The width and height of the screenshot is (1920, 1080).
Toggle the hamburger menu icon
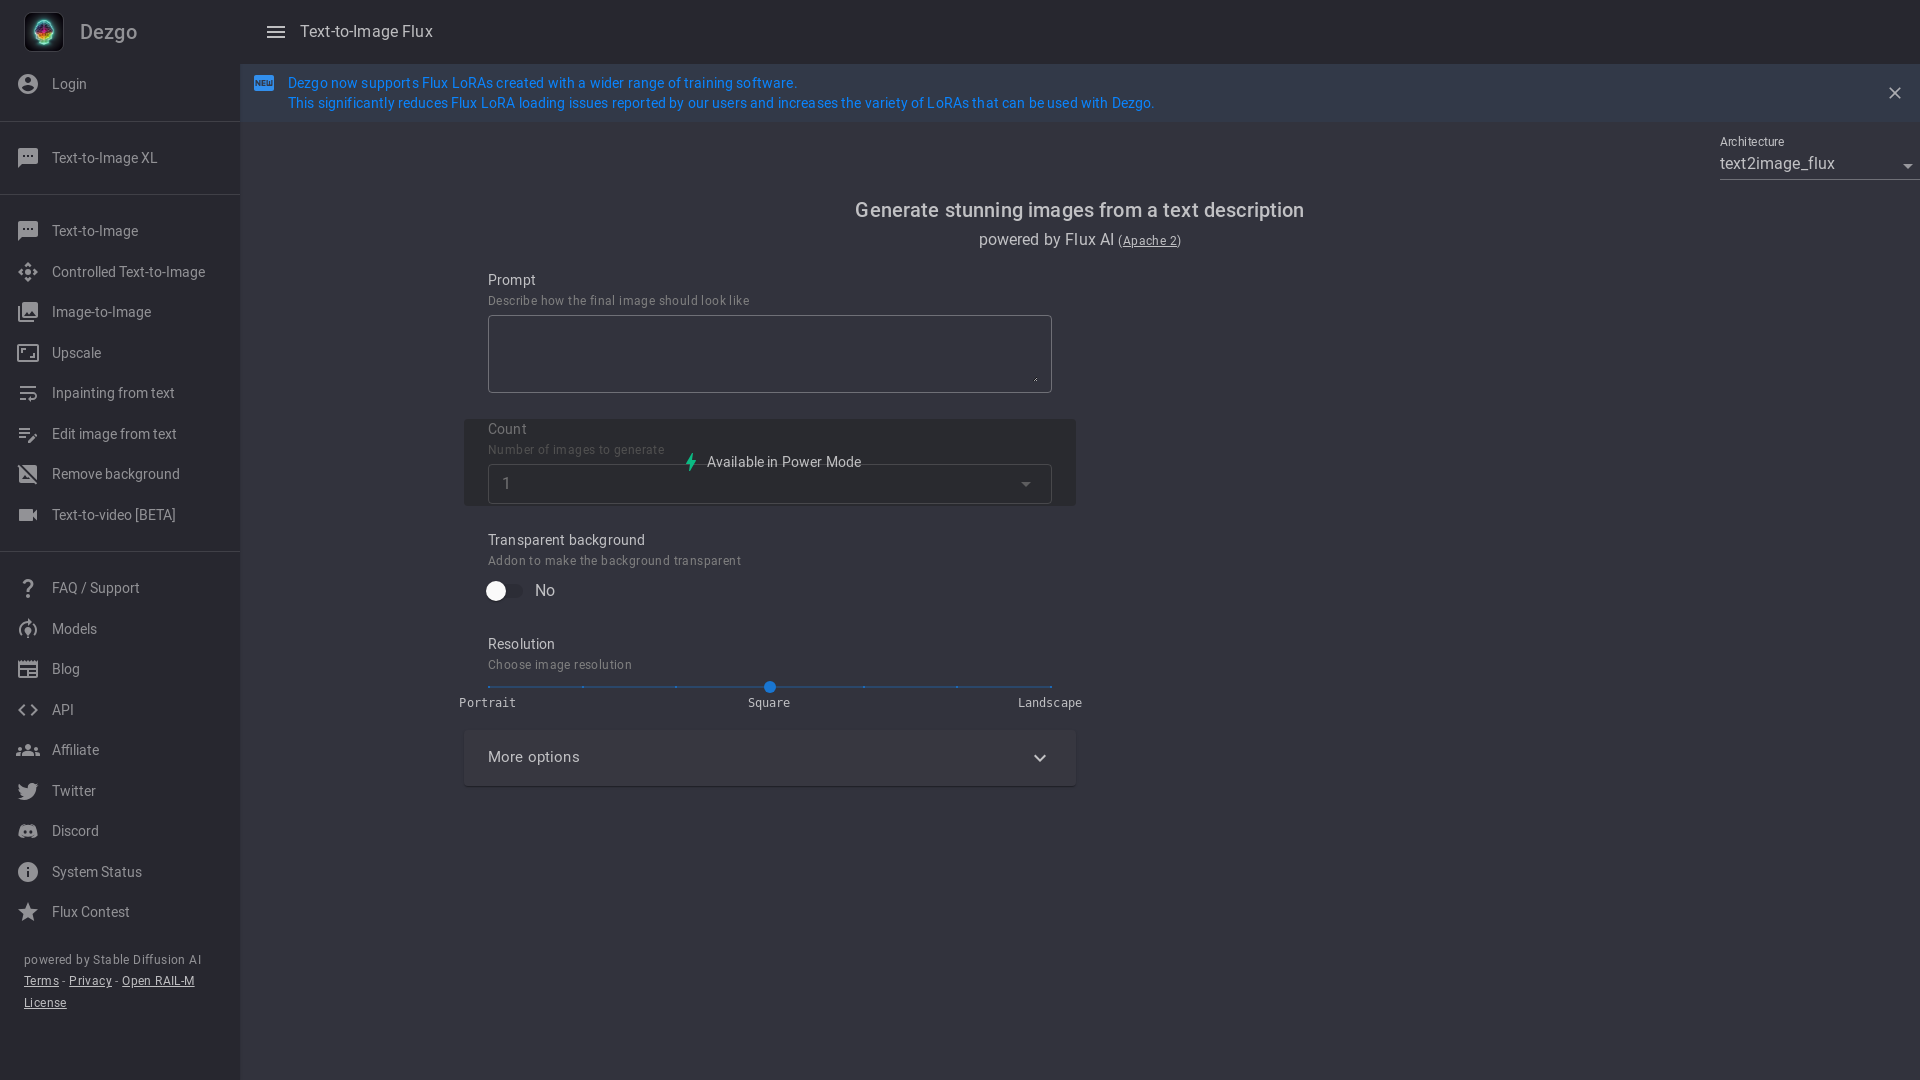[x=276, y=32]
